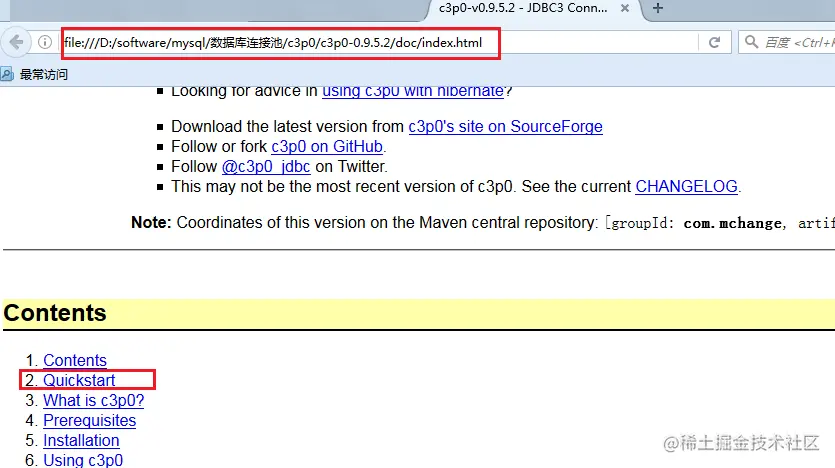The image size is (835, 468).
Task: Open the CHANGELOG link
Action: pyautogui.click(x=686, y=187)
